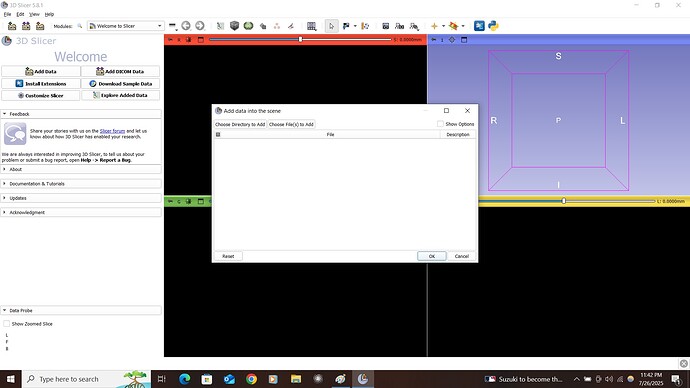Check Show Zoomed Slice in Data Probe
The image size is (690, 388).
(x=7, y=324)
